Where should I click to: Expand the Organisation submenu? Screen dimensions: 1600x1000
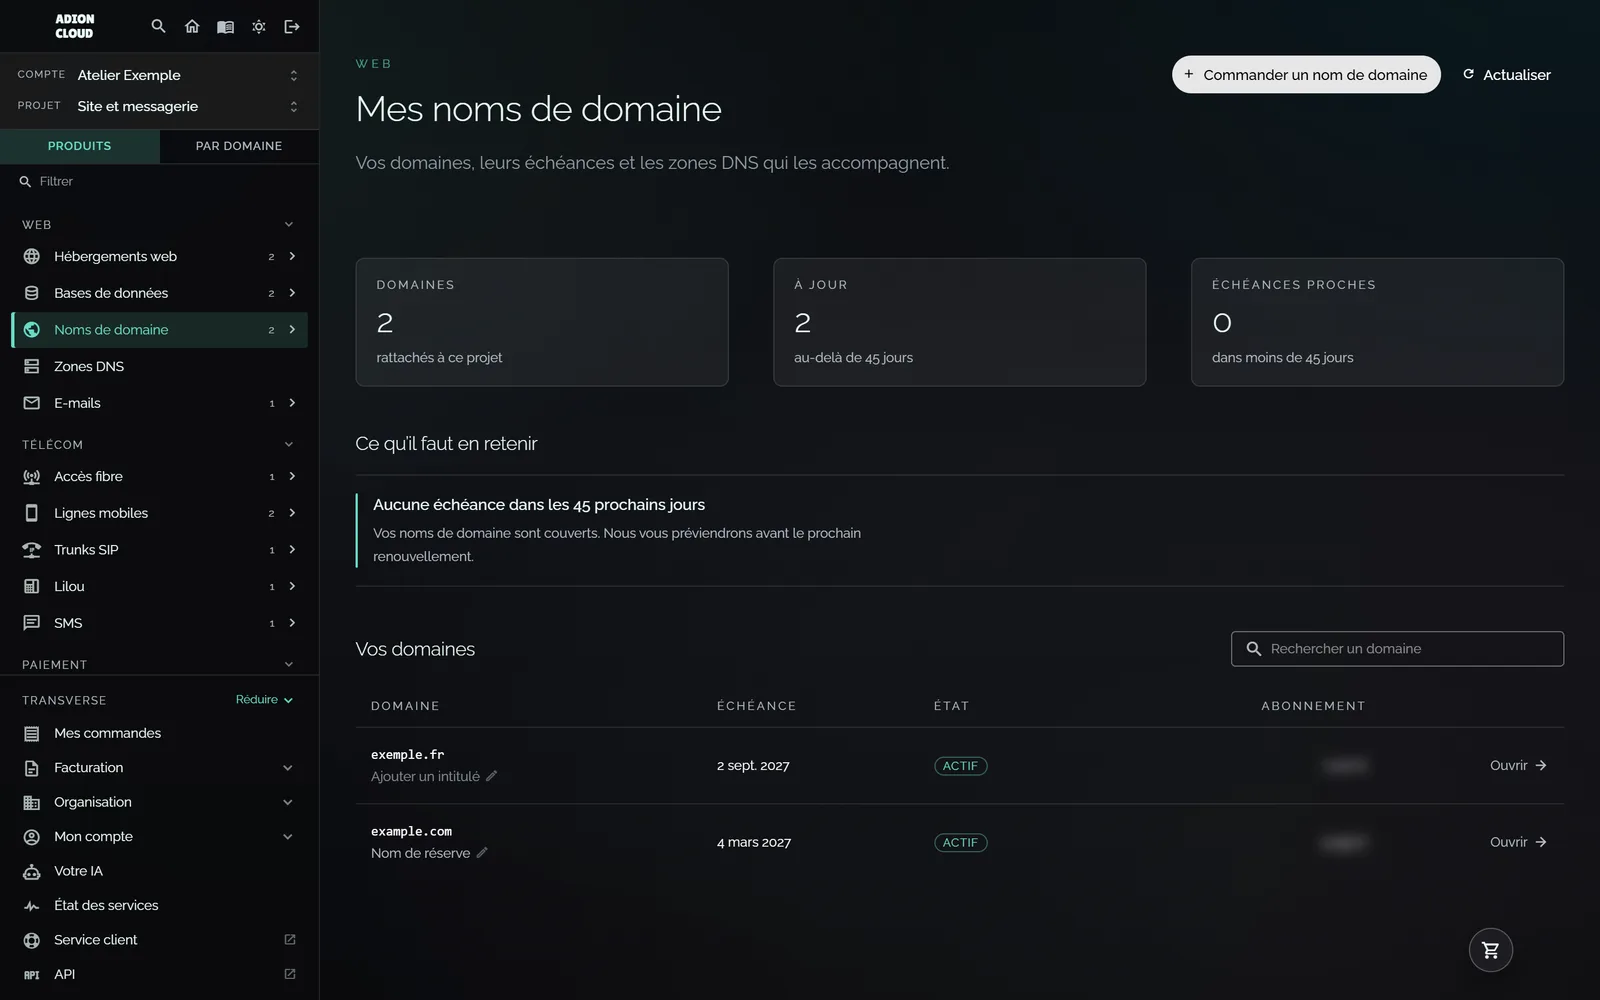click(x=288, y=802)
